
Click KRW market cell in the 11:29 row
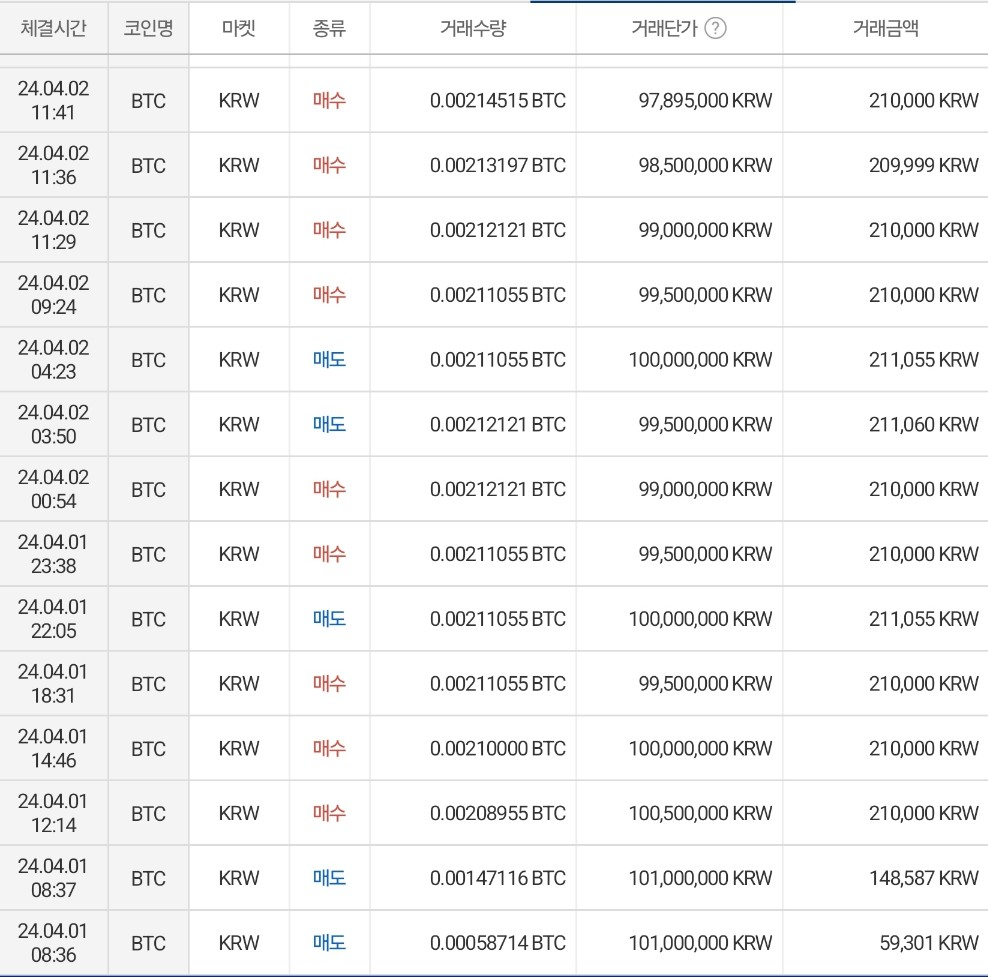click(239, 231)
